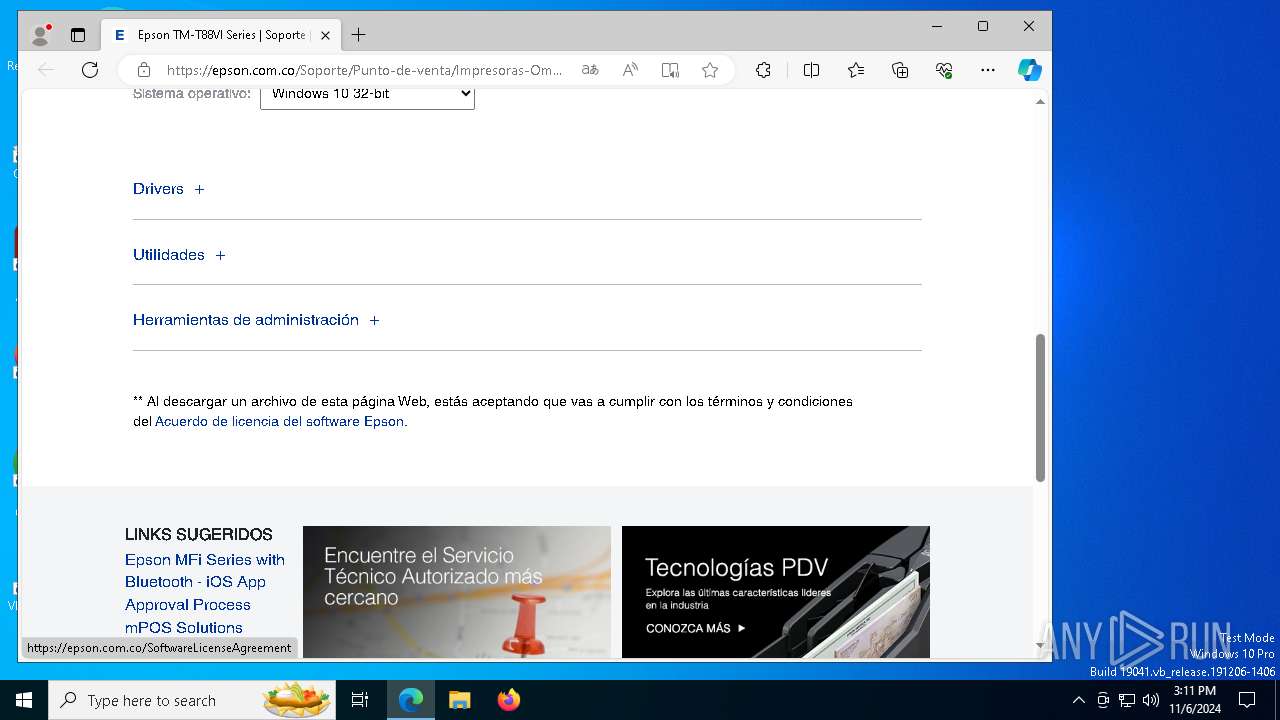Viewport: 1280px width, 720px height.
Task: Toggle split screen view
Action: point(812,70)
